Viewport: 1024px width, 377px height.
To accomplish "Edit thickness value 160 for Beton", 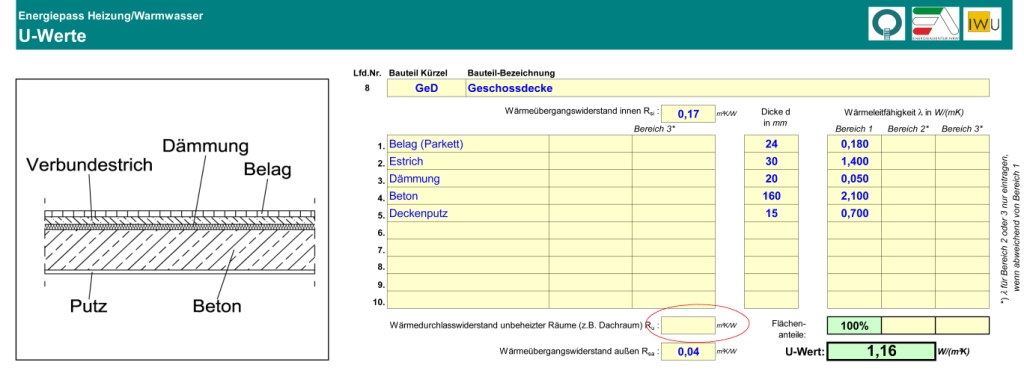I will click(x=771, y=195).
